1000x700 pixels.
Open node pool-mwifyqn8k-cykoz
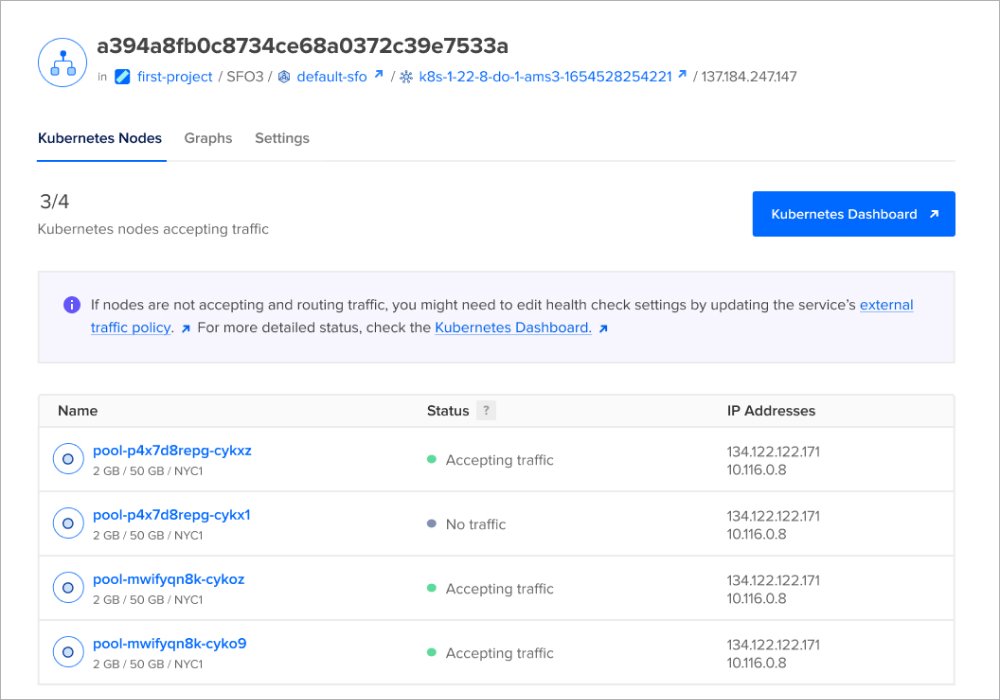pos(168,580)
